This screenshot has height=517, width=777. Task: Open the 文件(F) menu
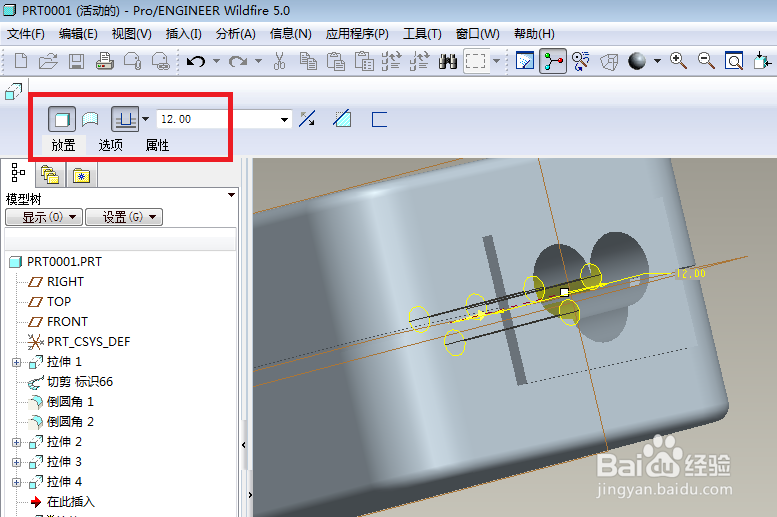coord(26,34)
